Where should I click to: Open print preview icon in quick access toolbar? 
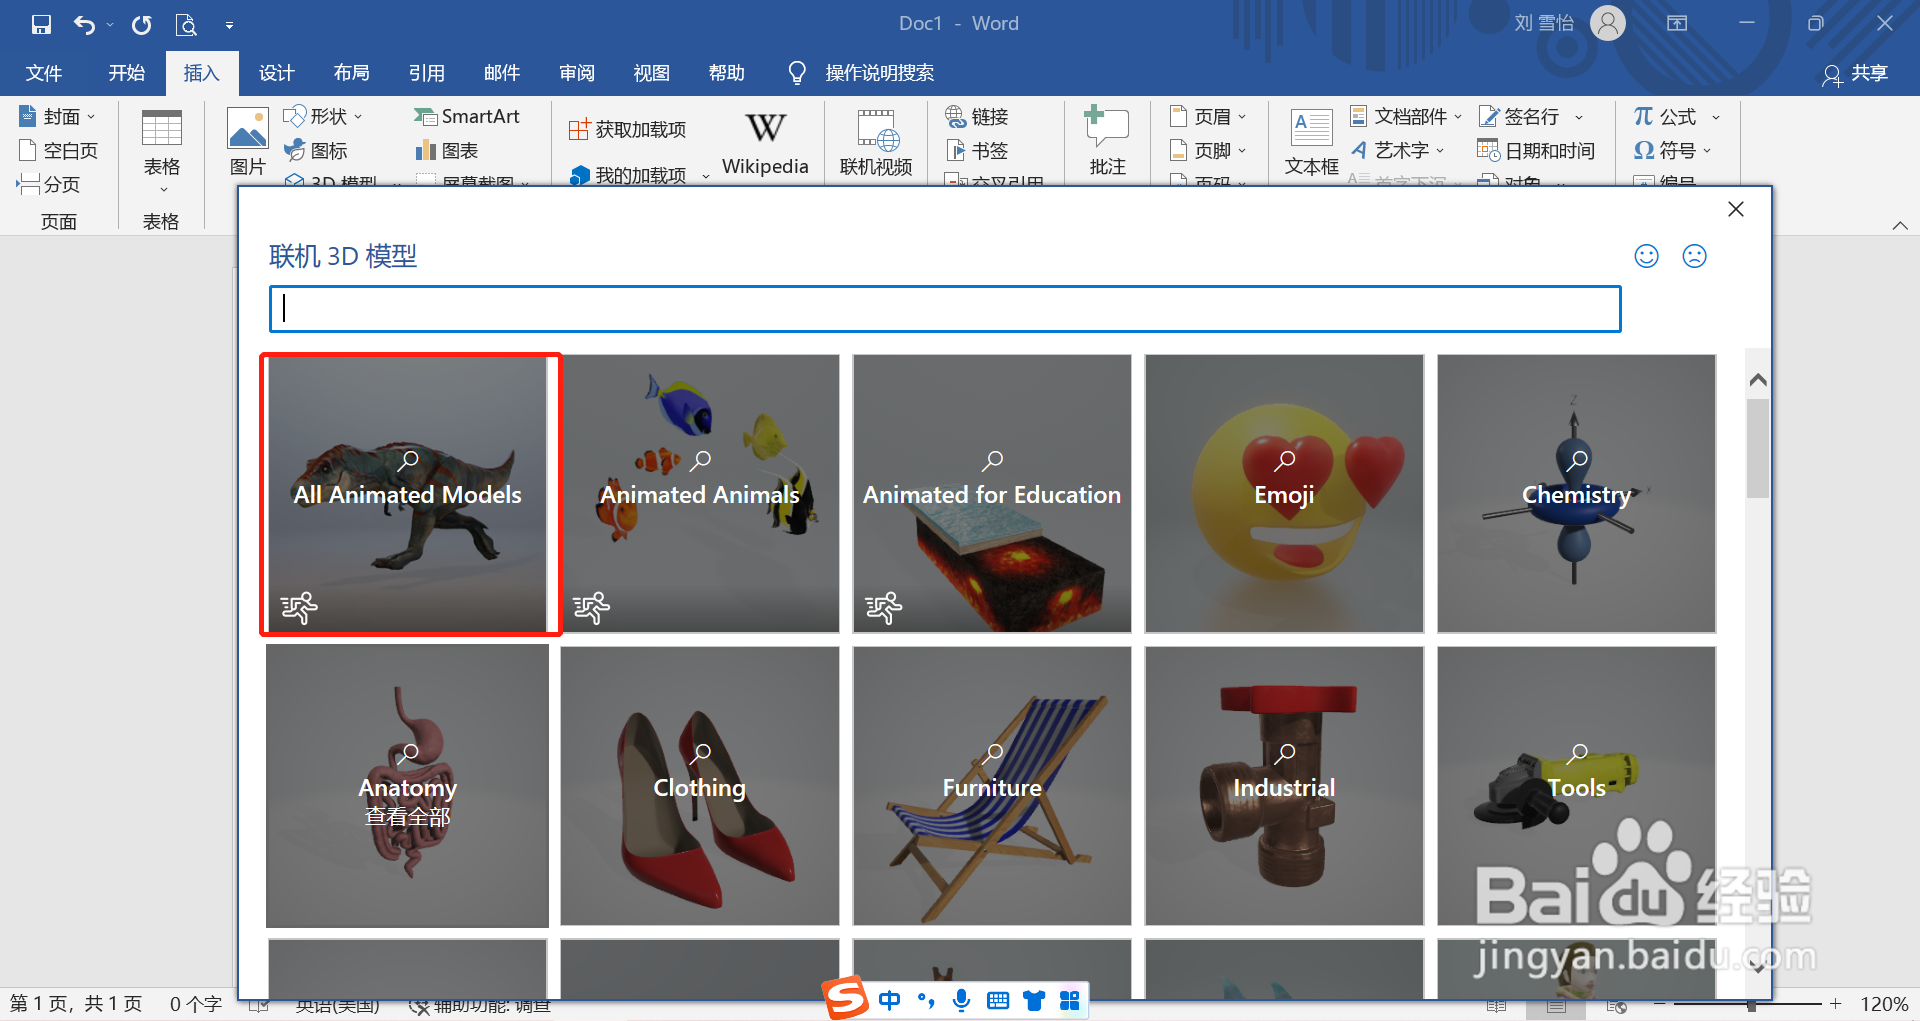pos(186,24)
